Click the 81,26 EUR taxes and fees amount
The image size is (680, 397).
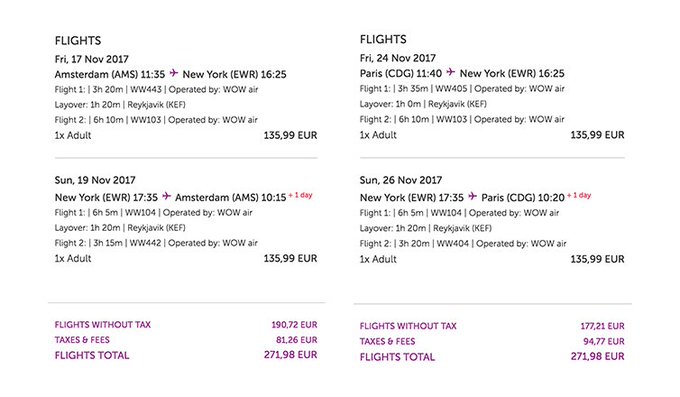(297, 340)
